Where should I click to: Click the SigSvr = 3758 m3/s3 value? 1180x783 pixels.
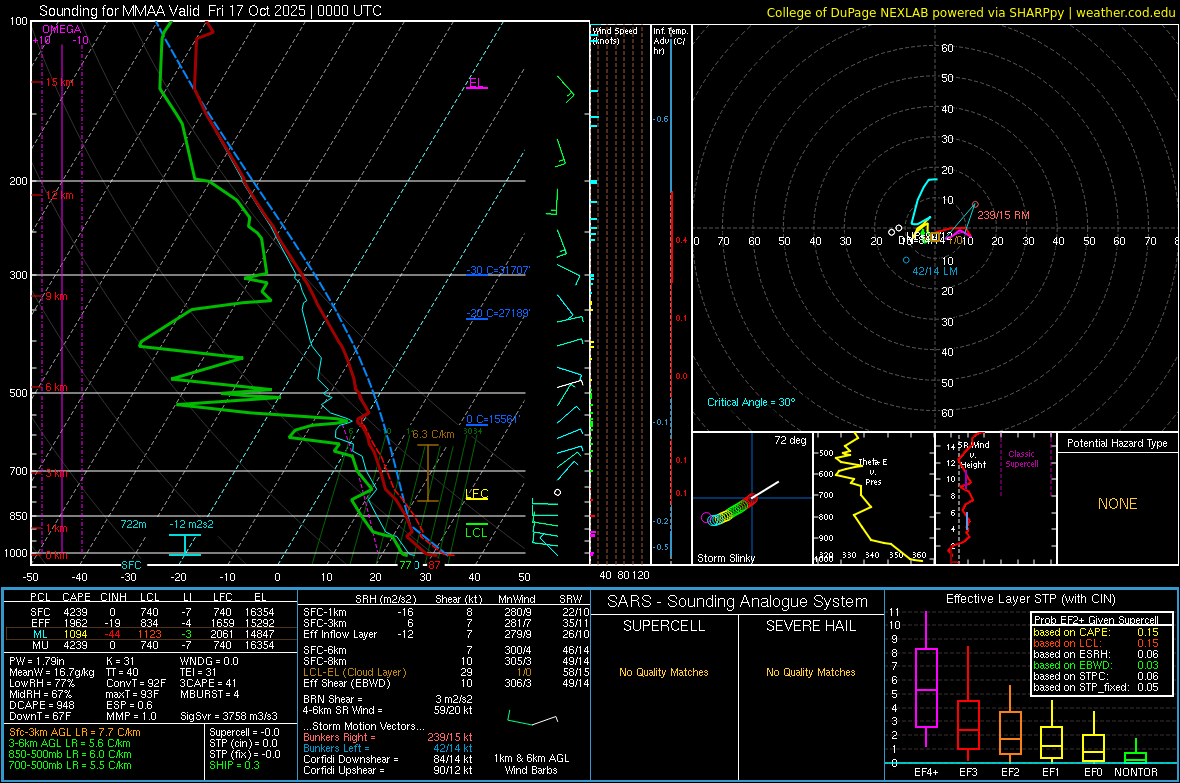tap(229, 716)
